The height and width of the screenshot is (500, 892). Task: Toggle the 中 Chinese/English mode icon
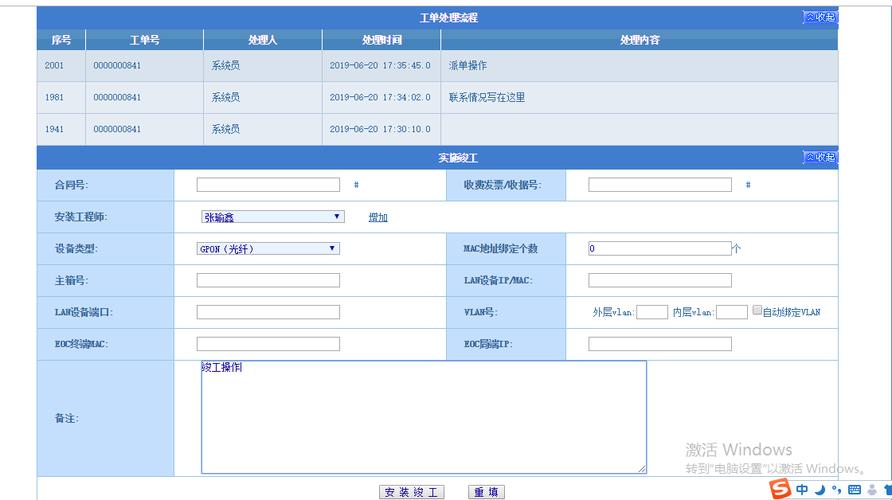coord(802,489)
